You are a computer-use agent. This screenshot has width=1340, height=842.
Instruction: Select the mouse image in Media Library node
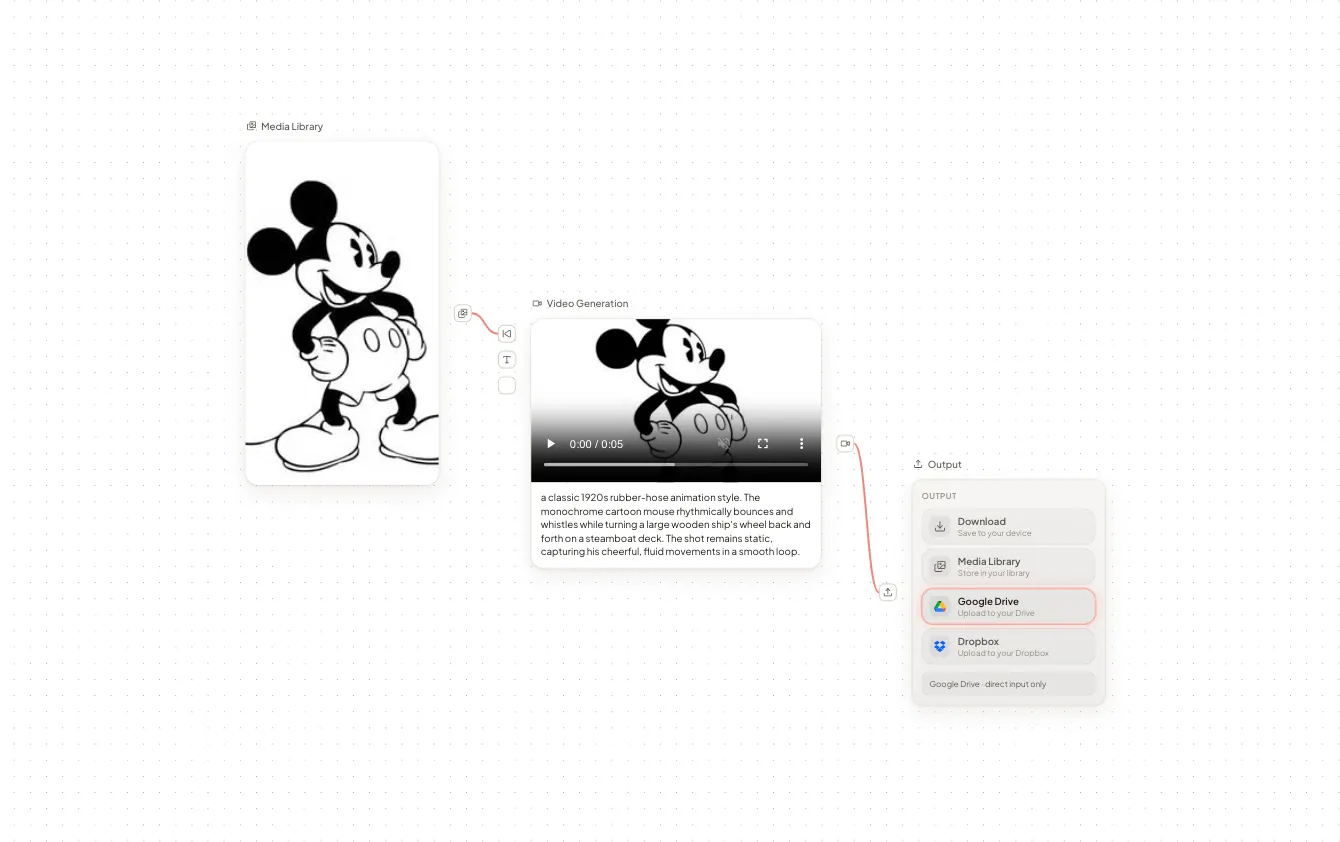tap(342, 313)
